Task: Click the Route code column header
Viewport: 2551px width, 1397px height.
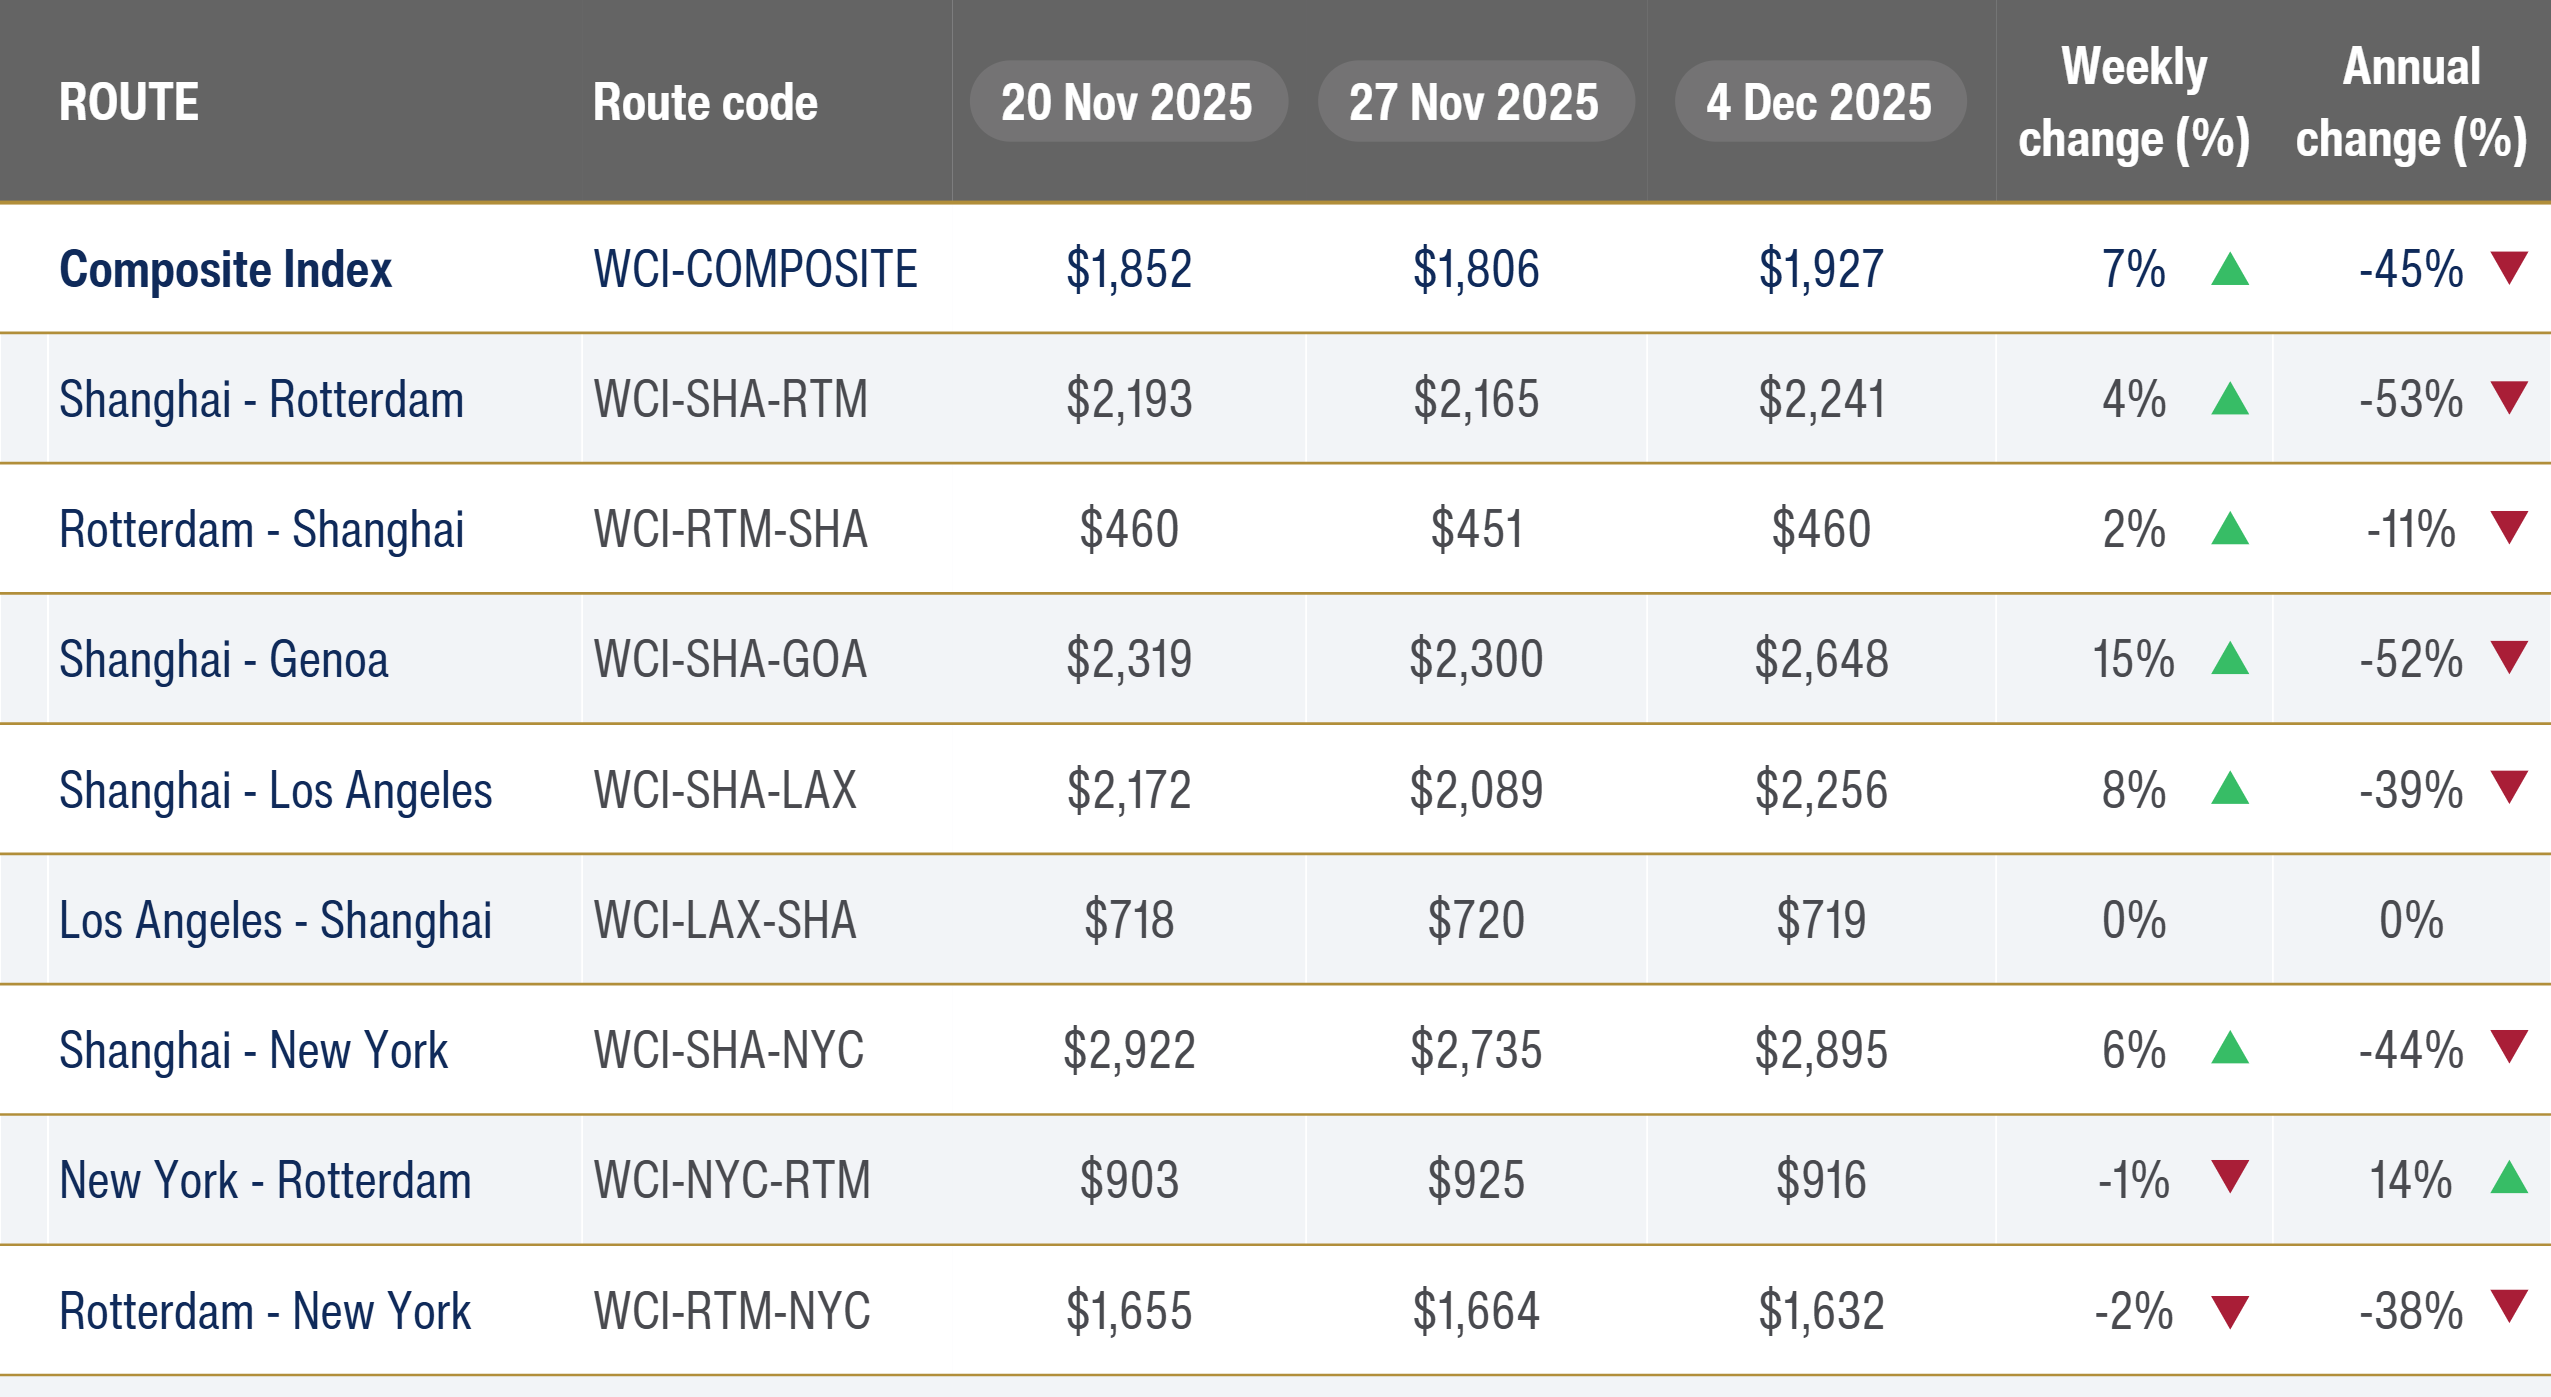Action: pos(705,102)
